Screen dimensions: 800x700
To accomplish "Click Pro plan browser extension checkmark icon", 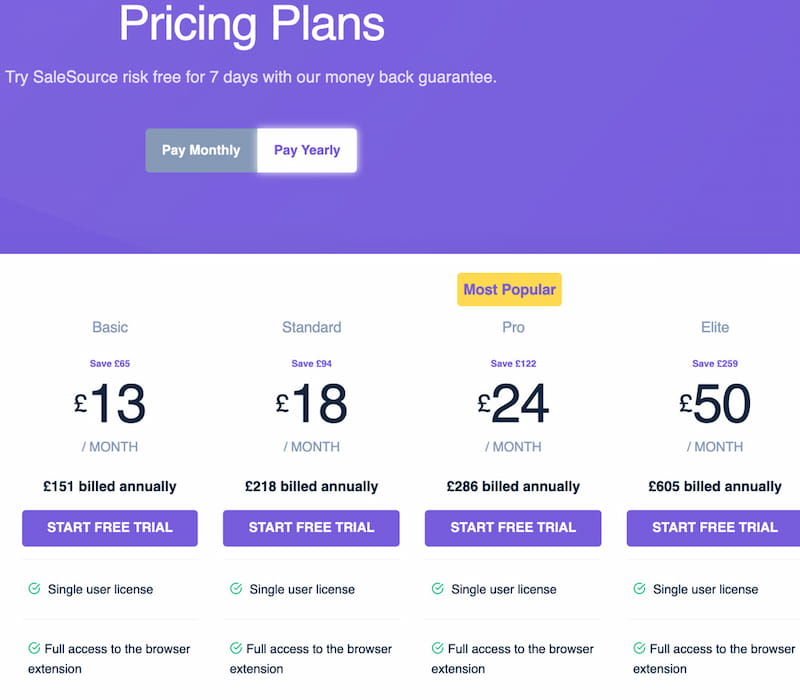I will pos(438,648).
